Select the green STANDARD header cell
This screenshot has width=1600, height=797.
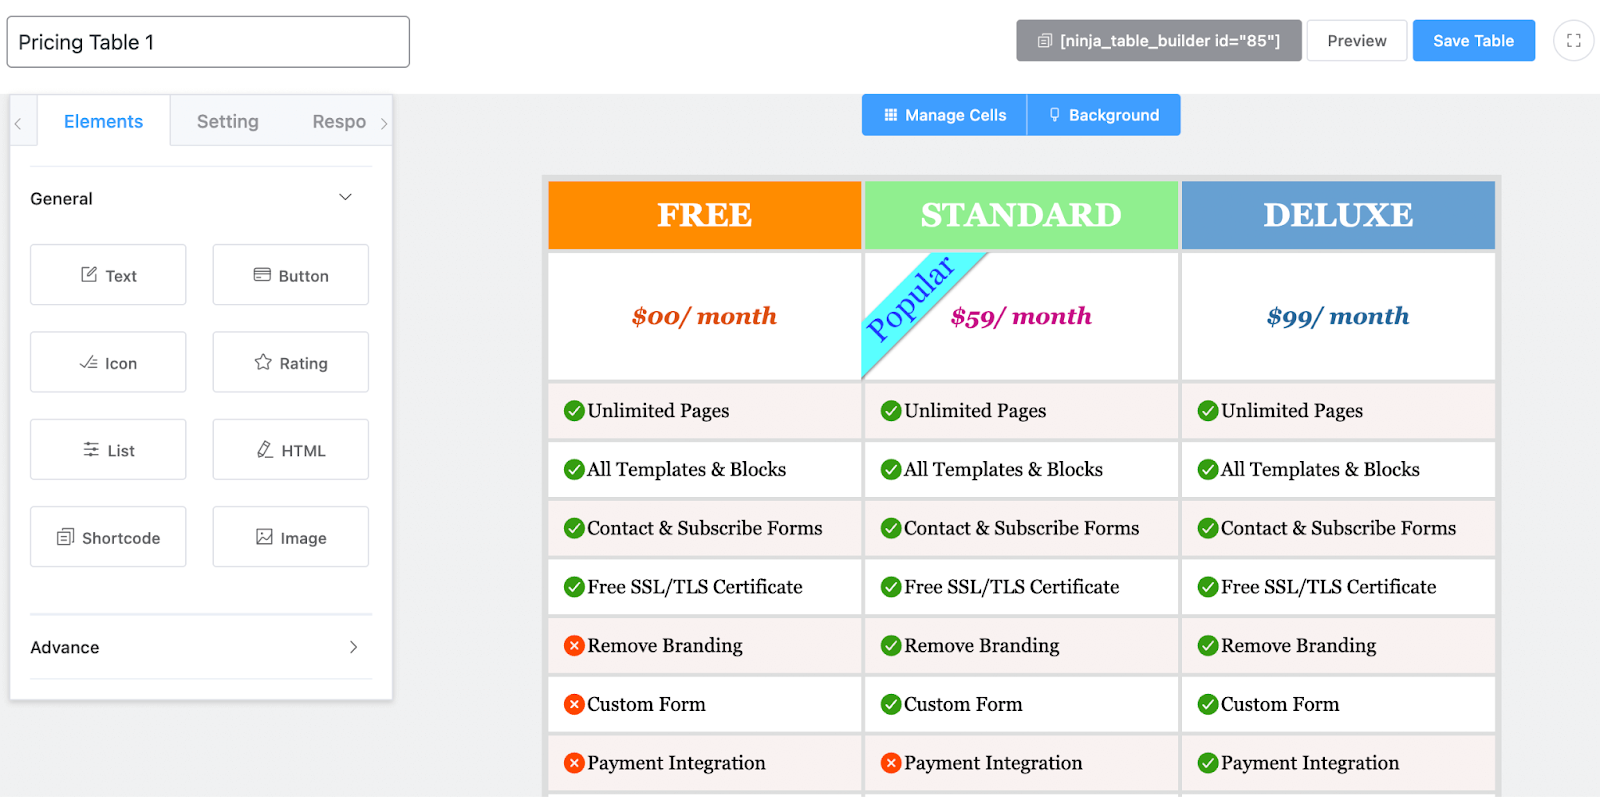coord(1021,215)
